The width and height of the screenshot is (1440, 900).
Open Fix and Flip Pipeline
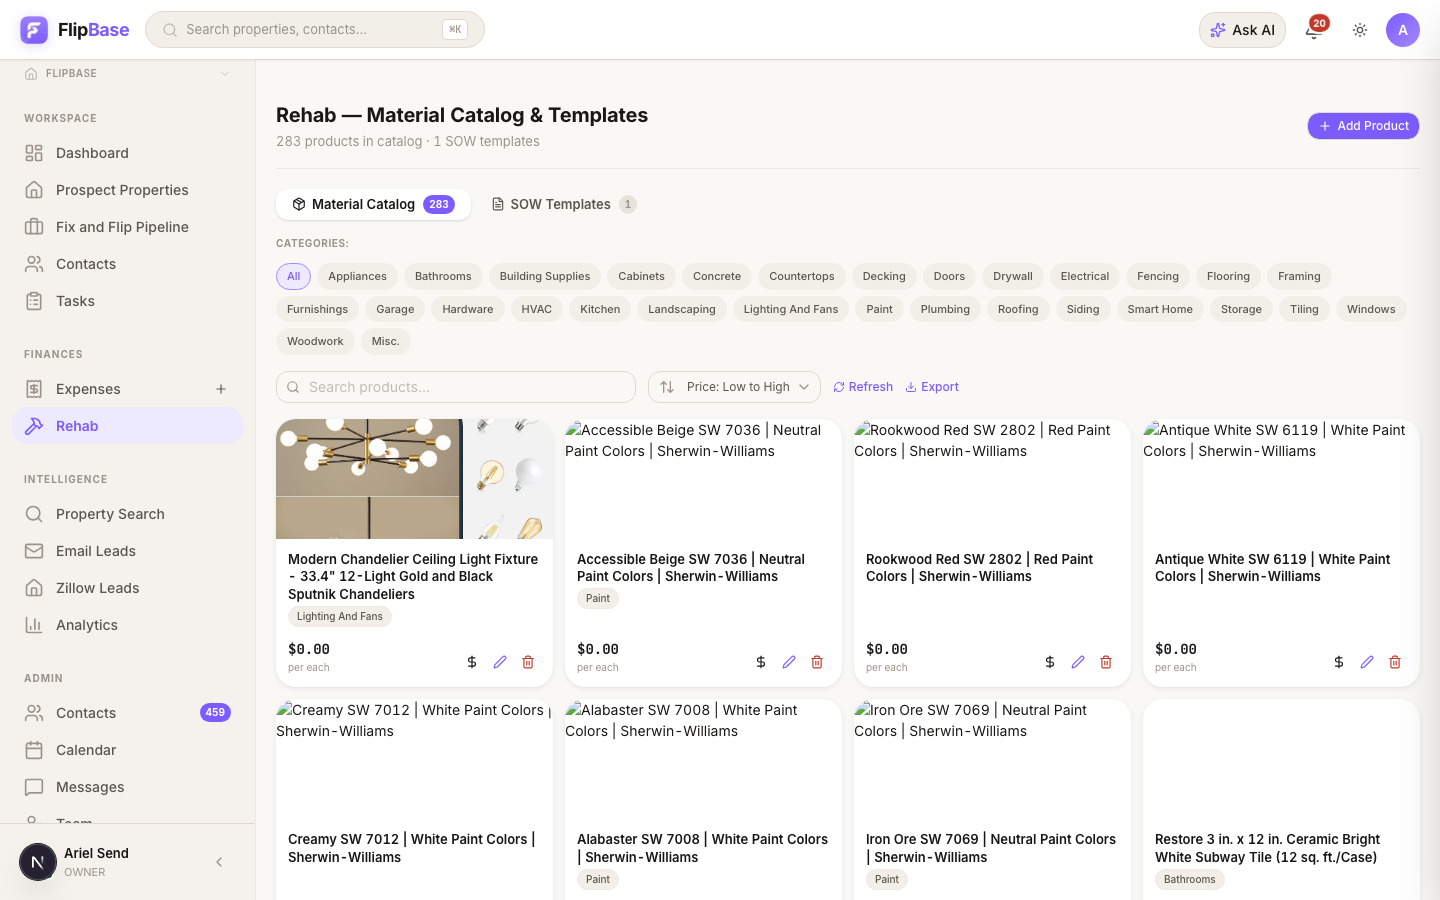128,227
